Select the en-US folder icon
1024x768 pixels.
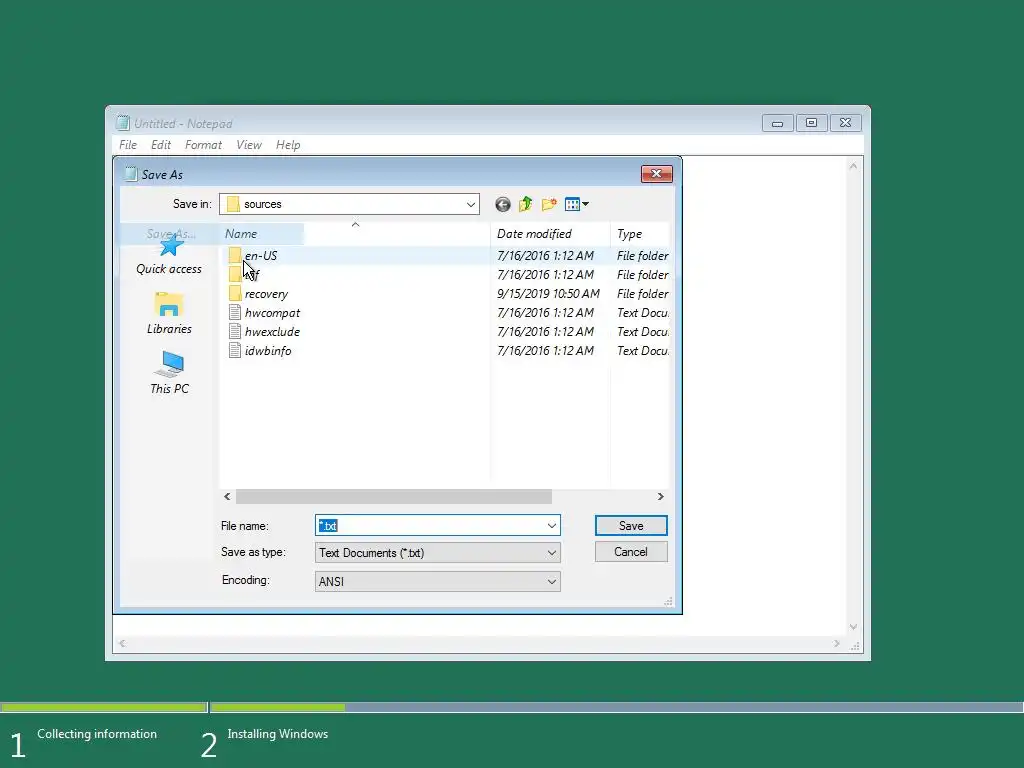(x=235, y=255)
